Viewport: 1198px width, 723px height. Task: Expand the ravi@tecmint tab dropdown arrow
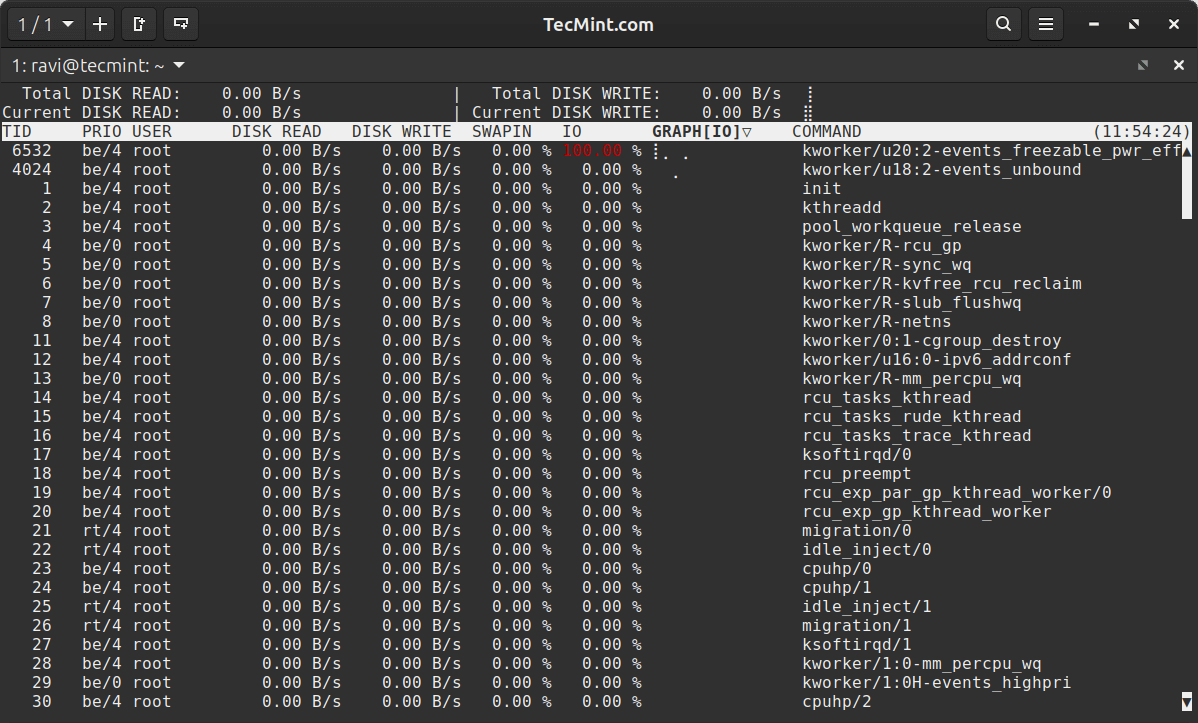click(x=177, y=65)
